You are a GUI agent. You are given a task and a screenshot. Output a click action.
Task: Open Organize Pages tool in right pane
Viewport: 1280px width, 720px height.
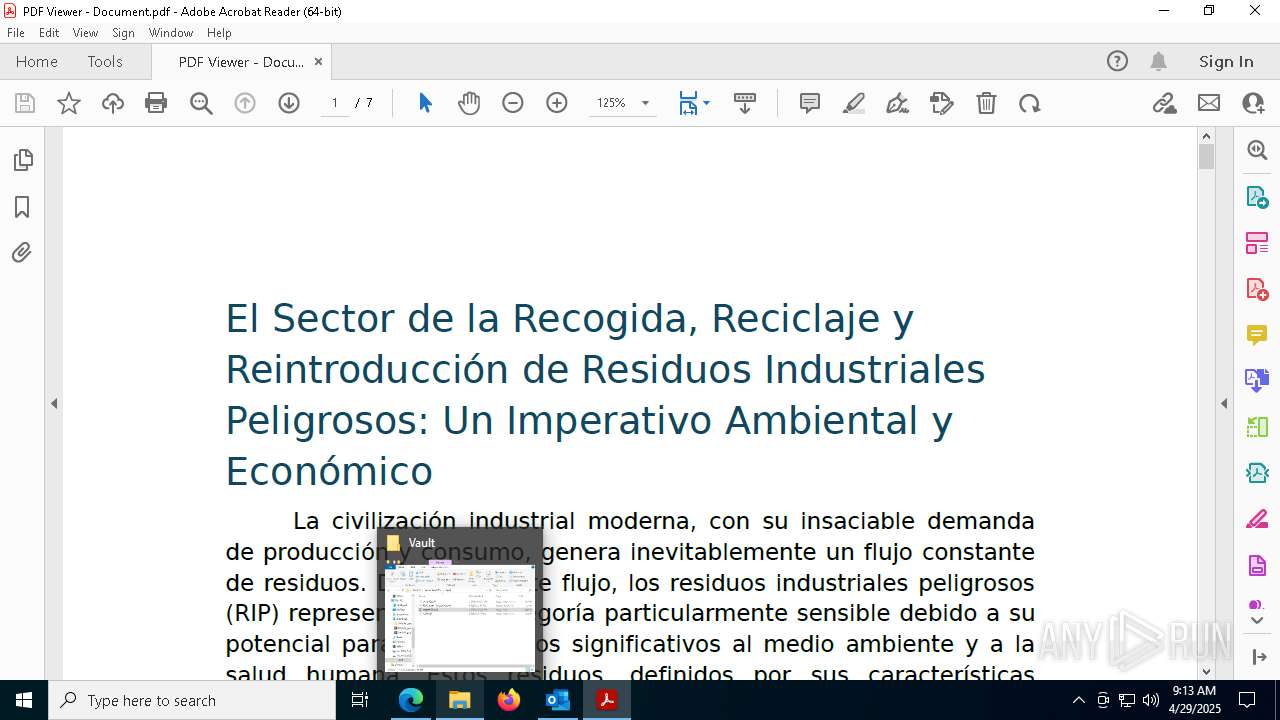1257,242
